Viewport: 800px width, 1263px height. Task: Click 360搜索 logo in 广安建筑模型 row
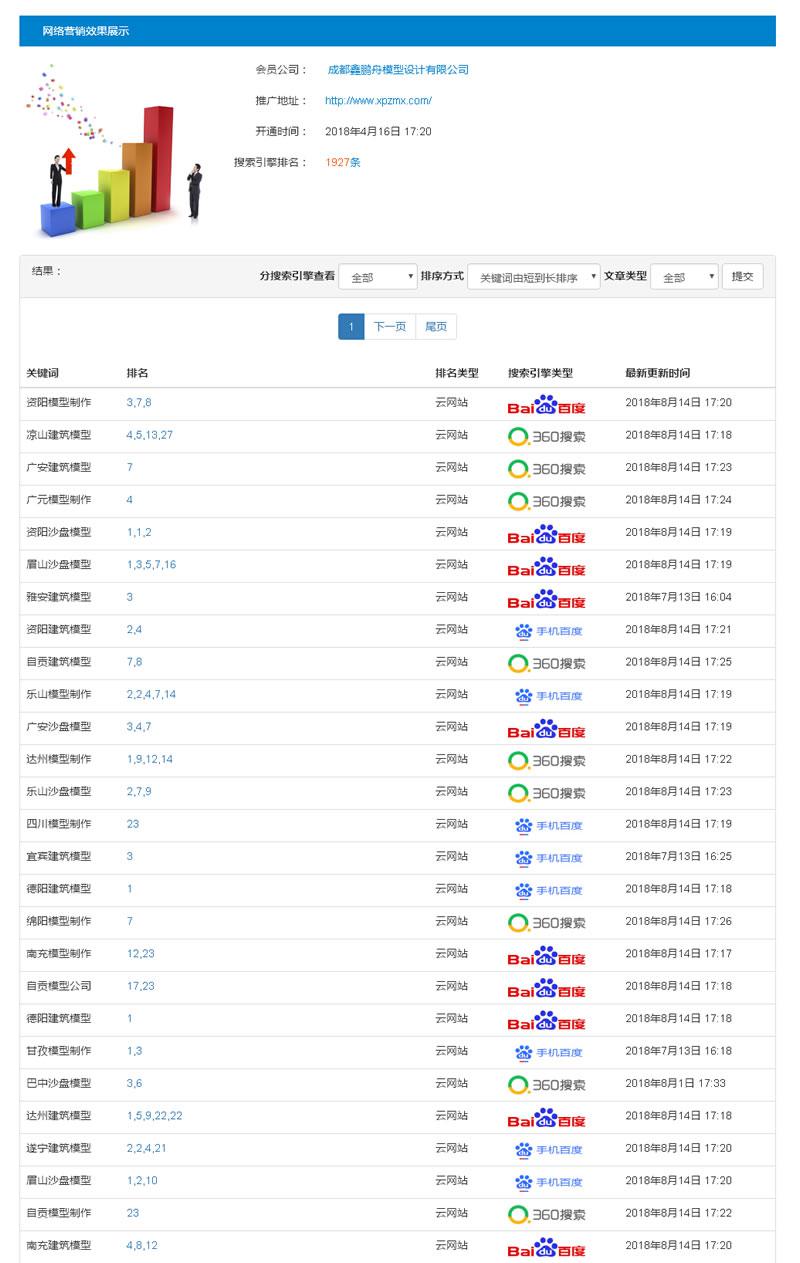(546, 469)
